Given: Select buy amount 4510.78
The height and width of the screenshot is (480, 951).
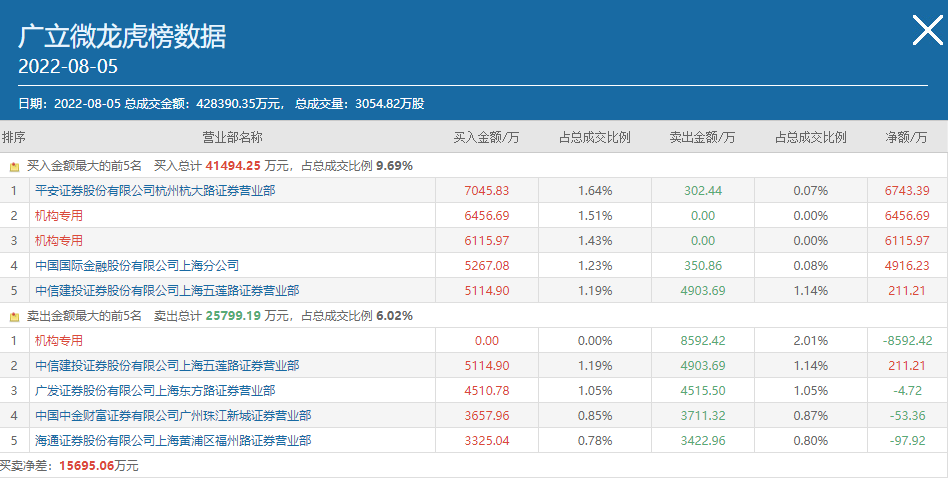Looking at the screenshot, I should click(486, 390).
